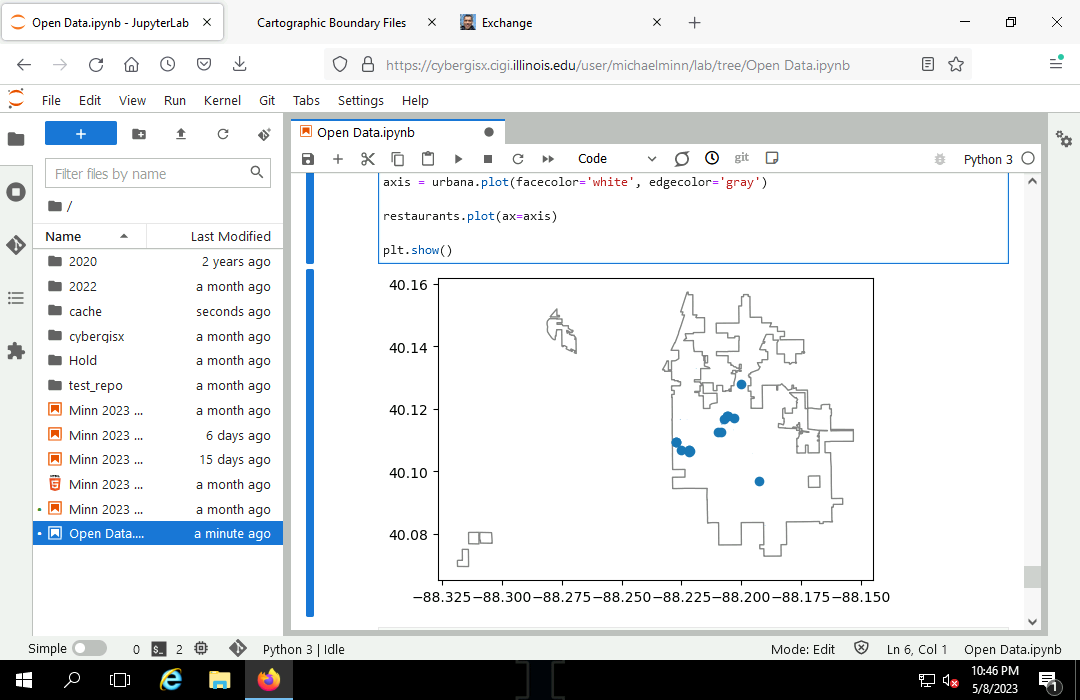1080x700 pixels.
Task: Open the Extension Manager puzzle icon
Action: click(x=16, y=351)
